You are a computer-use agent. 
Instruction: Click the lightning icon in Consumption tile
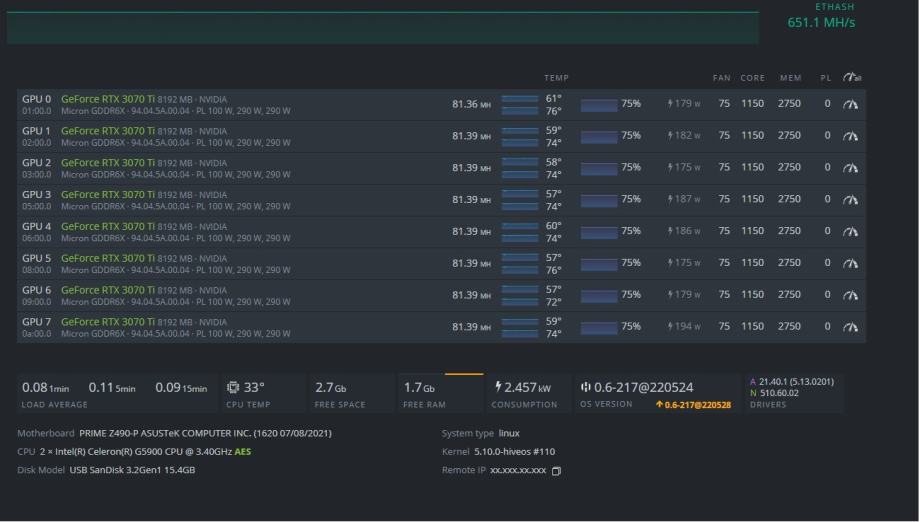pos(498,387)
